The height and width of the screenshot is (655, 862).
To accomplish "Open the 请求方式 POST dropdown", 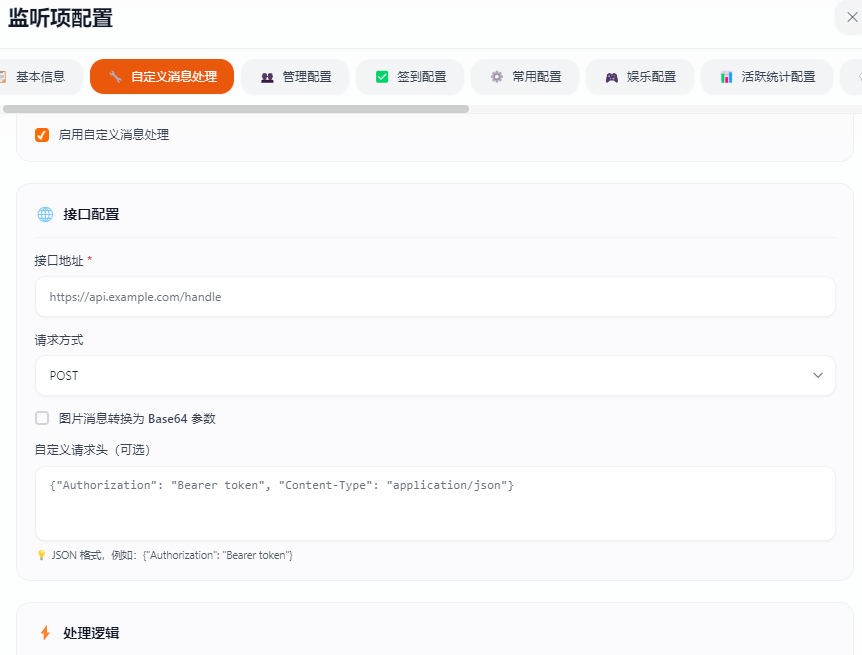I will [435, 376].
